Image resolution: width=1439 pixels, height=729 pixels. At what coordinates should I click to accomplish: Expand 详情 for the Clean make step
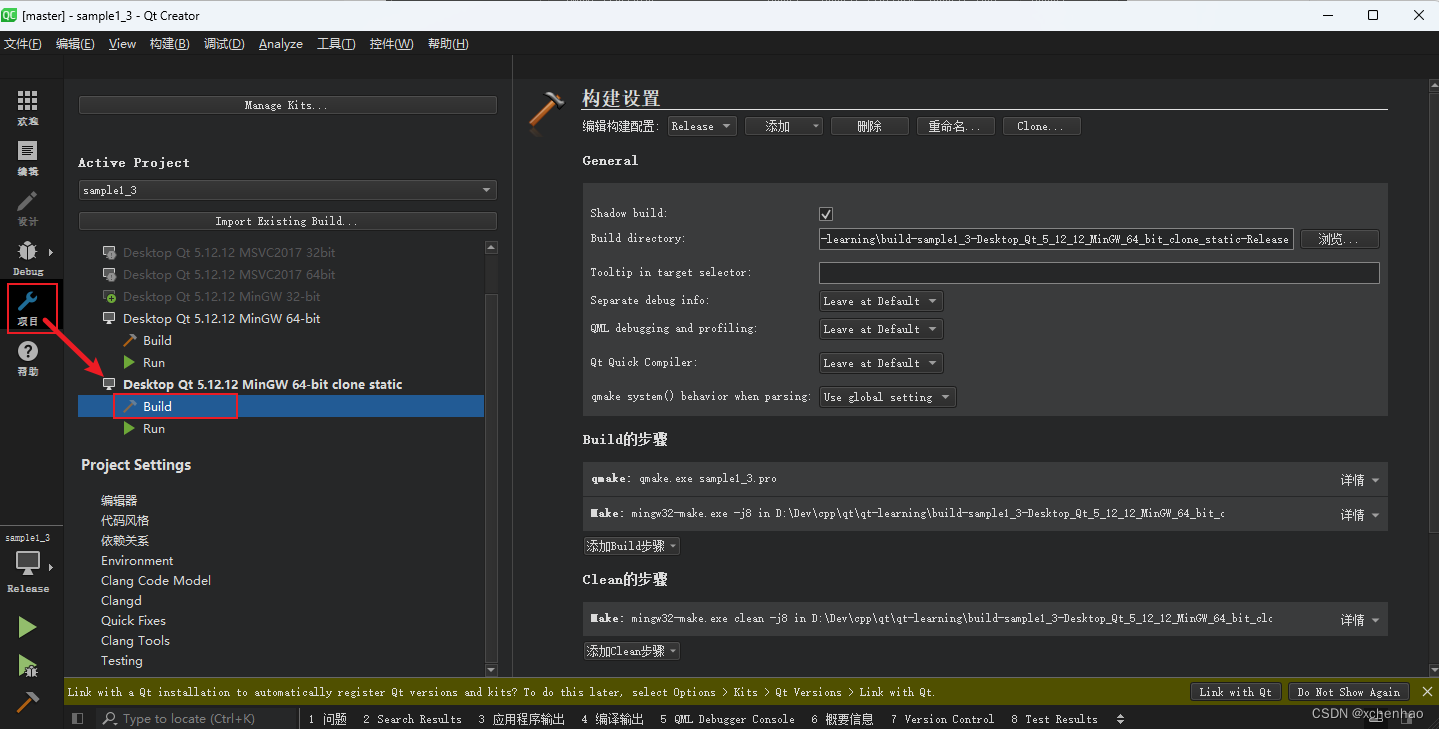point(1360,620)
